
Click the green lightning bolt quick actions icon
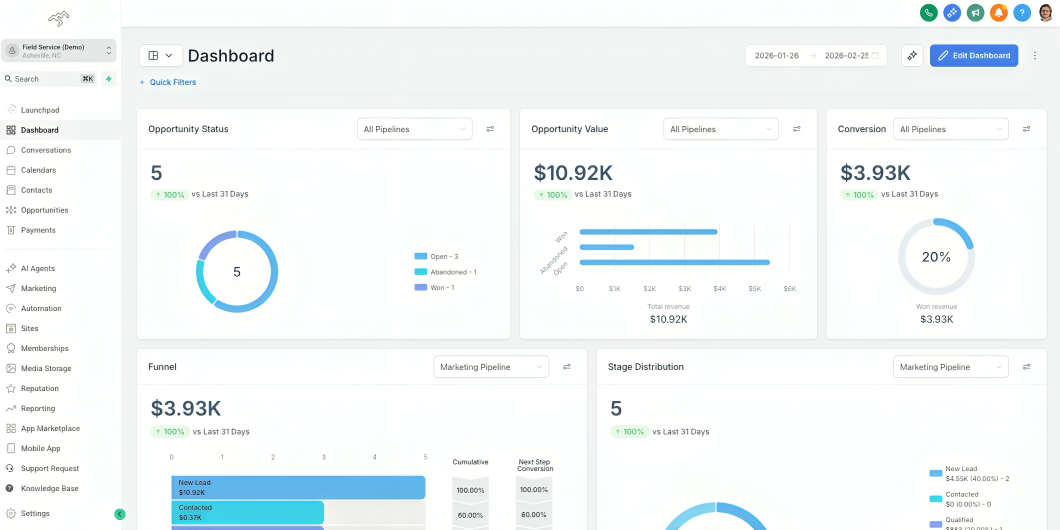click(x=108, y=79)
